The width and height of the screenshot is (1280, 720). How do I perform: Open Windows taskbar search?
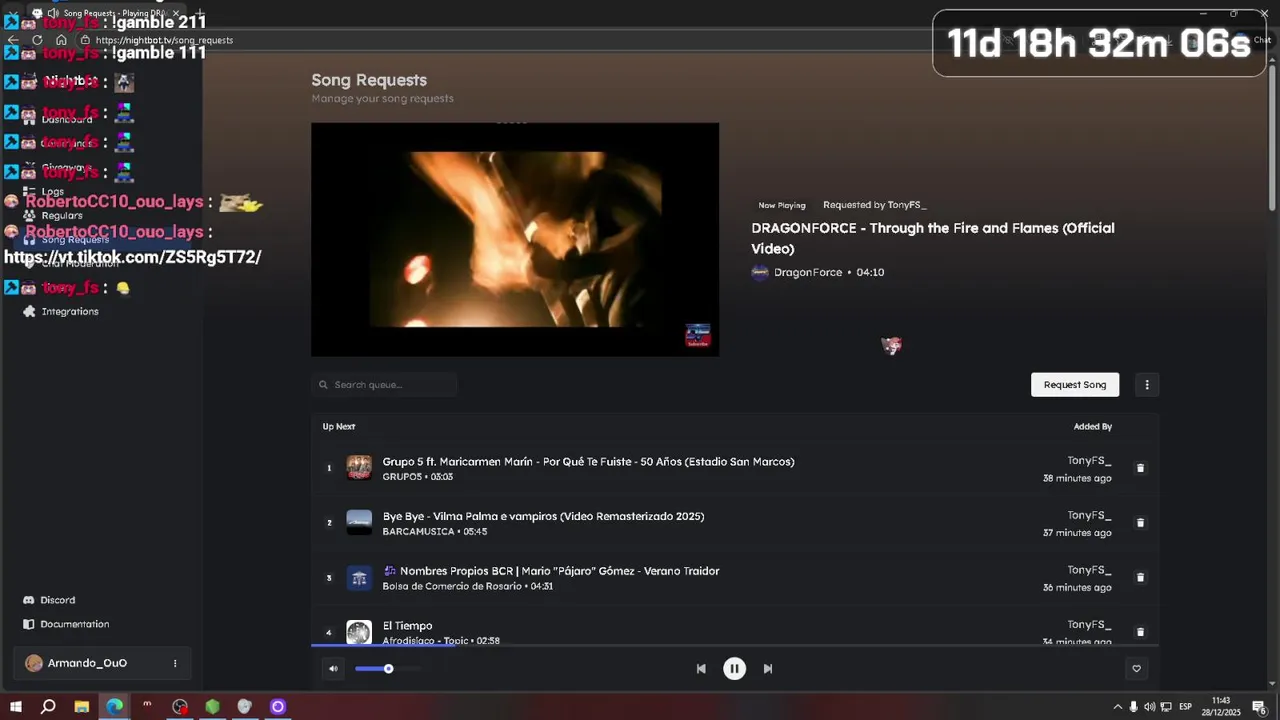coord(48,707)
